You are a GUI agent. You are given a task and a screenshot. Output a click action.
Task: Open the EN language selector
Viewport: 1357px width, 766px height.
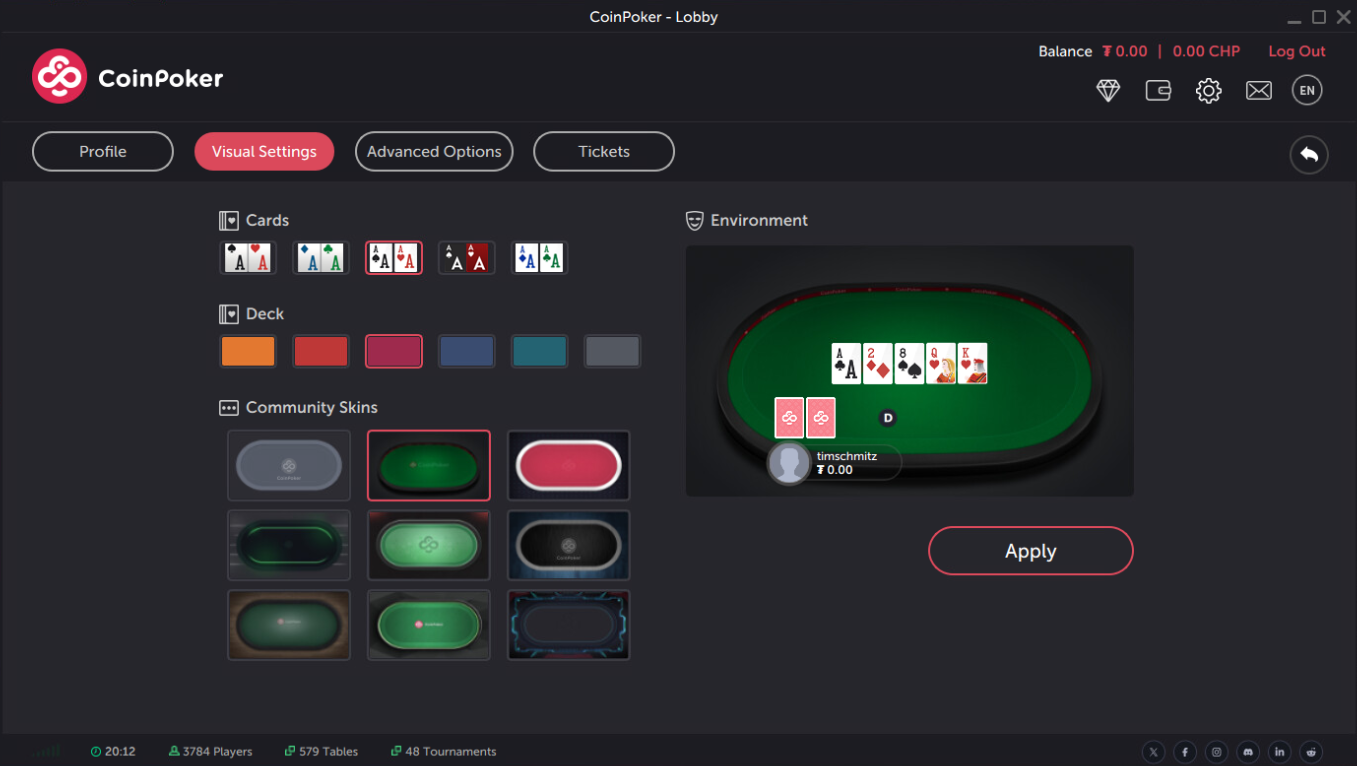coord(1307,91)
